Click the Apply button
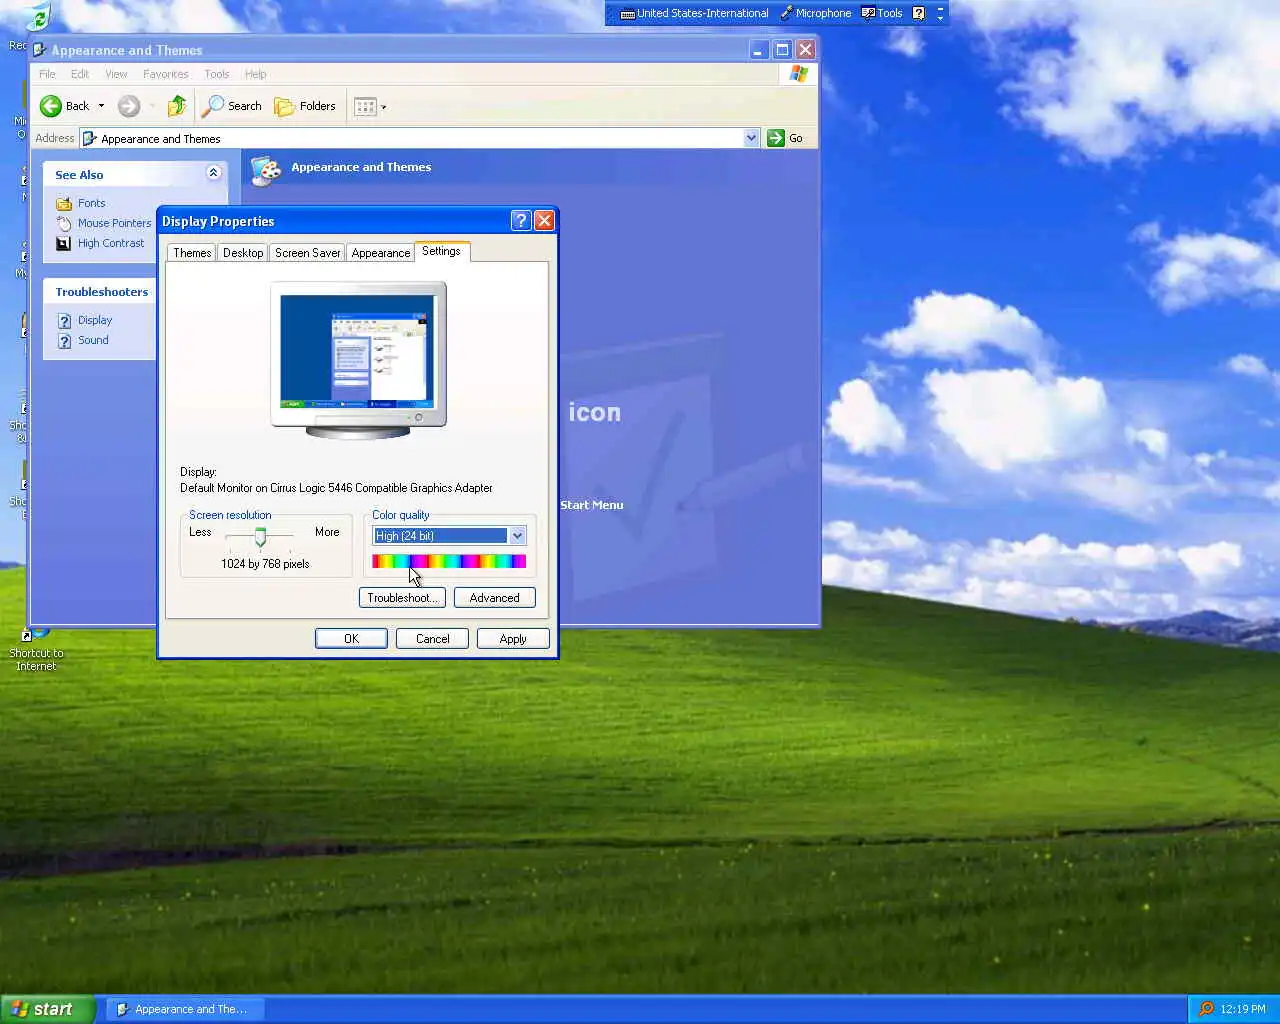The image size is (1280, 1024). point(513,639)
